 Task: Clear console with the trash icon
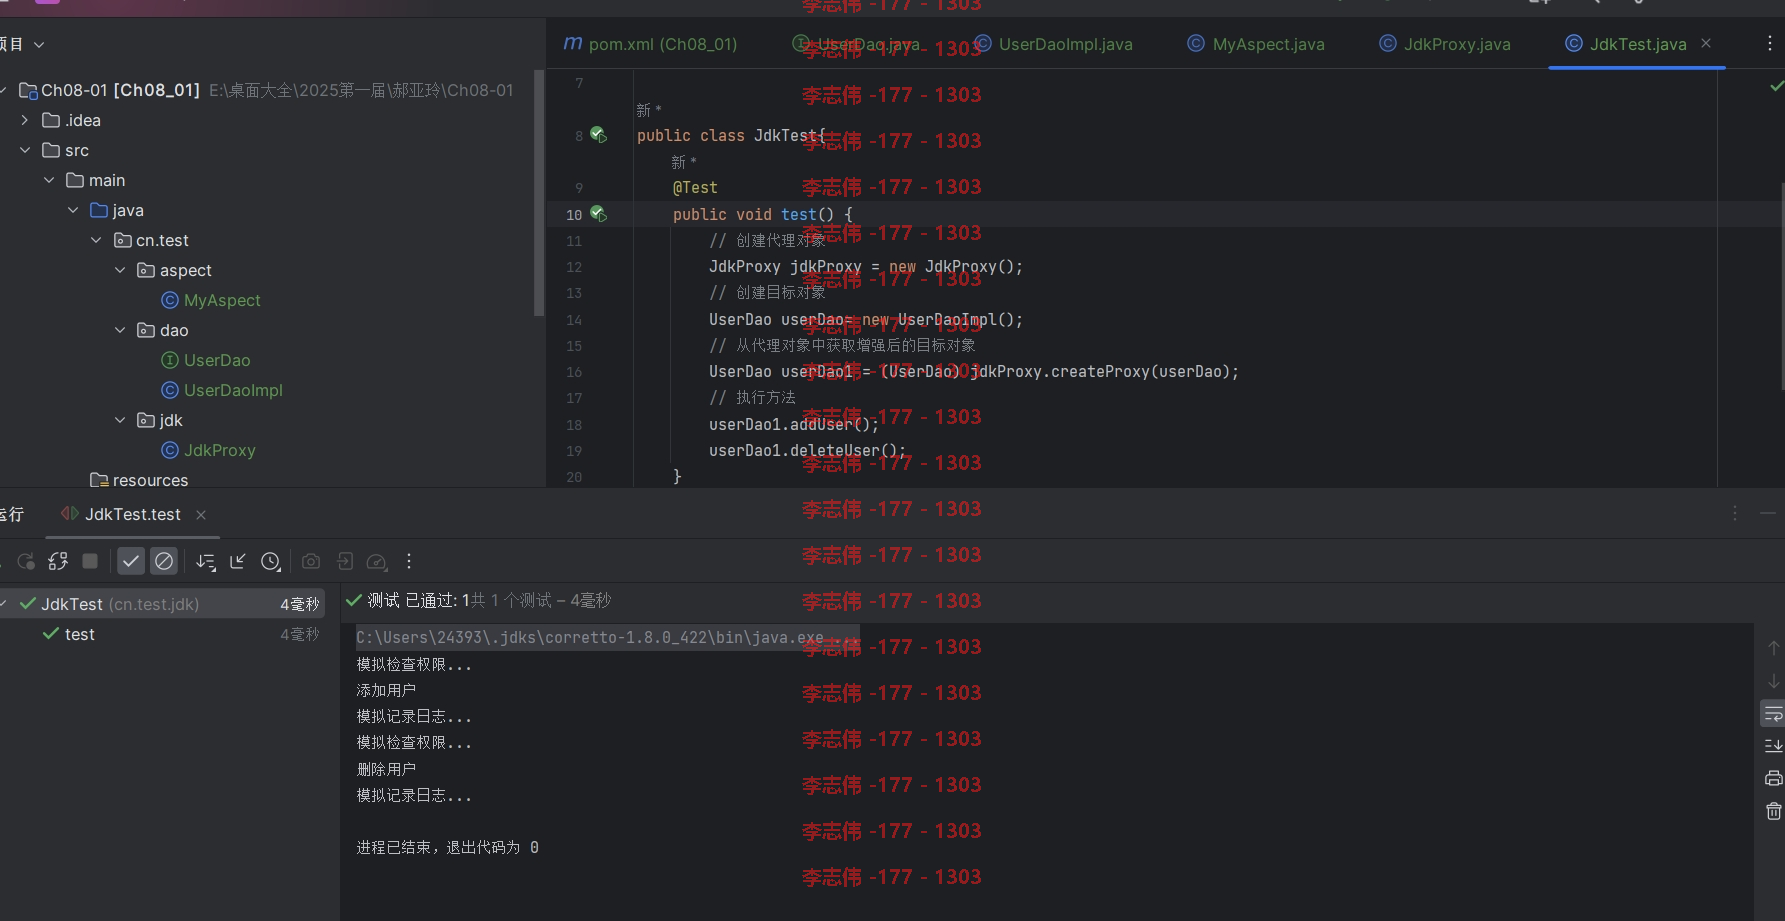click(1773, 811)
